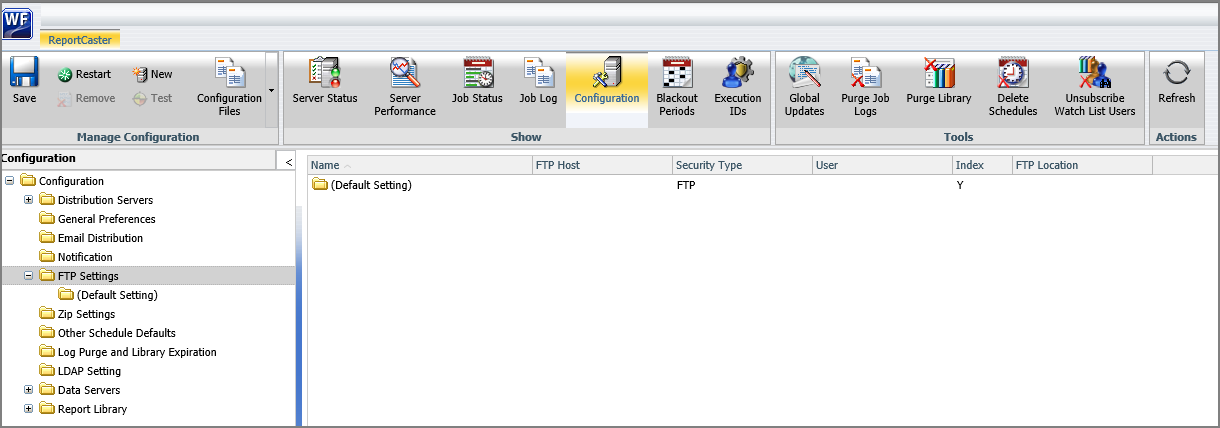Sort by FTP Host column header
The height and width of the screenshot is (428, 1220).
tap(602, 165)
